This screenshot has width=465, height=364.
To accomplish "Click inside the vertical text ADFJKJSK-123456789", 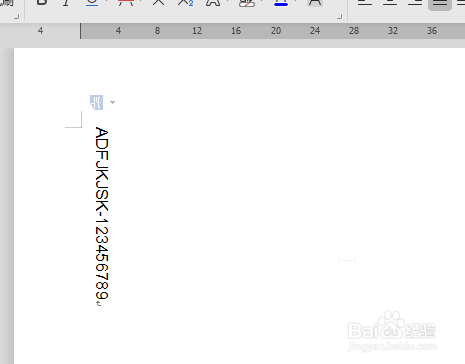I will point(102,213).
